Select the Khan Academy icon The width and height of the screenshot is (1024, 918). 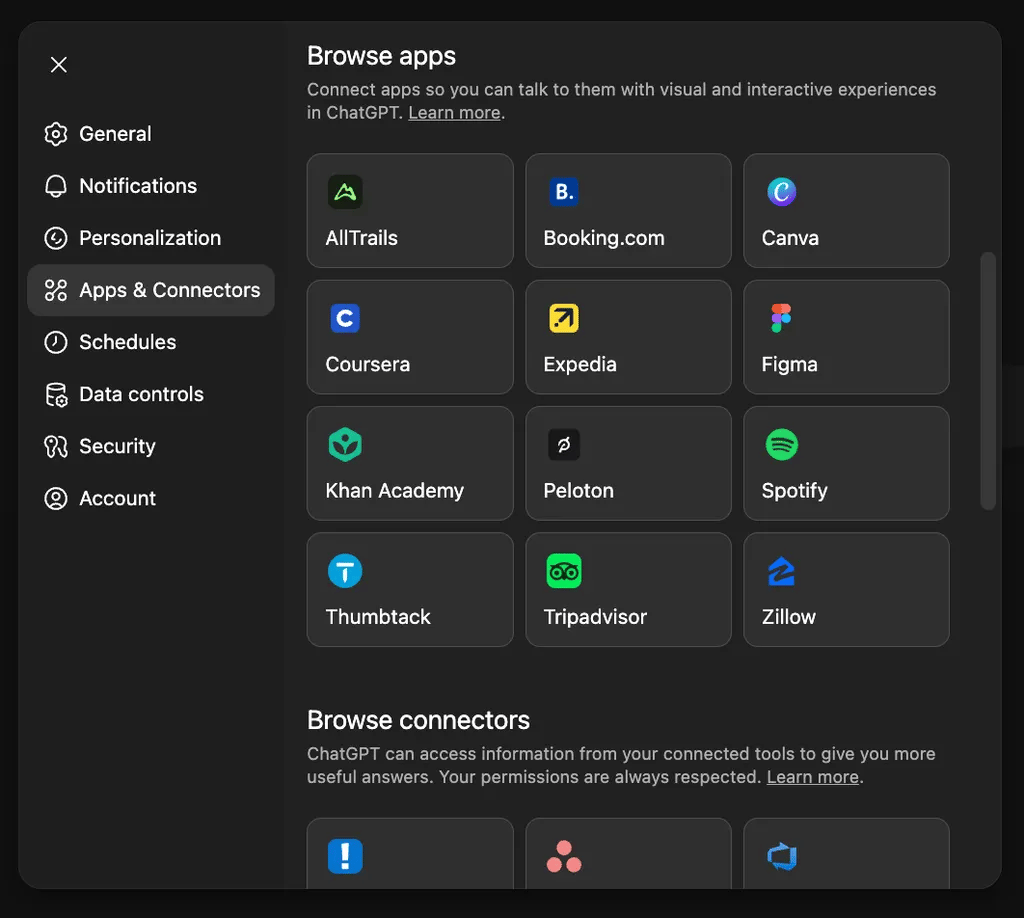point(345,445)
